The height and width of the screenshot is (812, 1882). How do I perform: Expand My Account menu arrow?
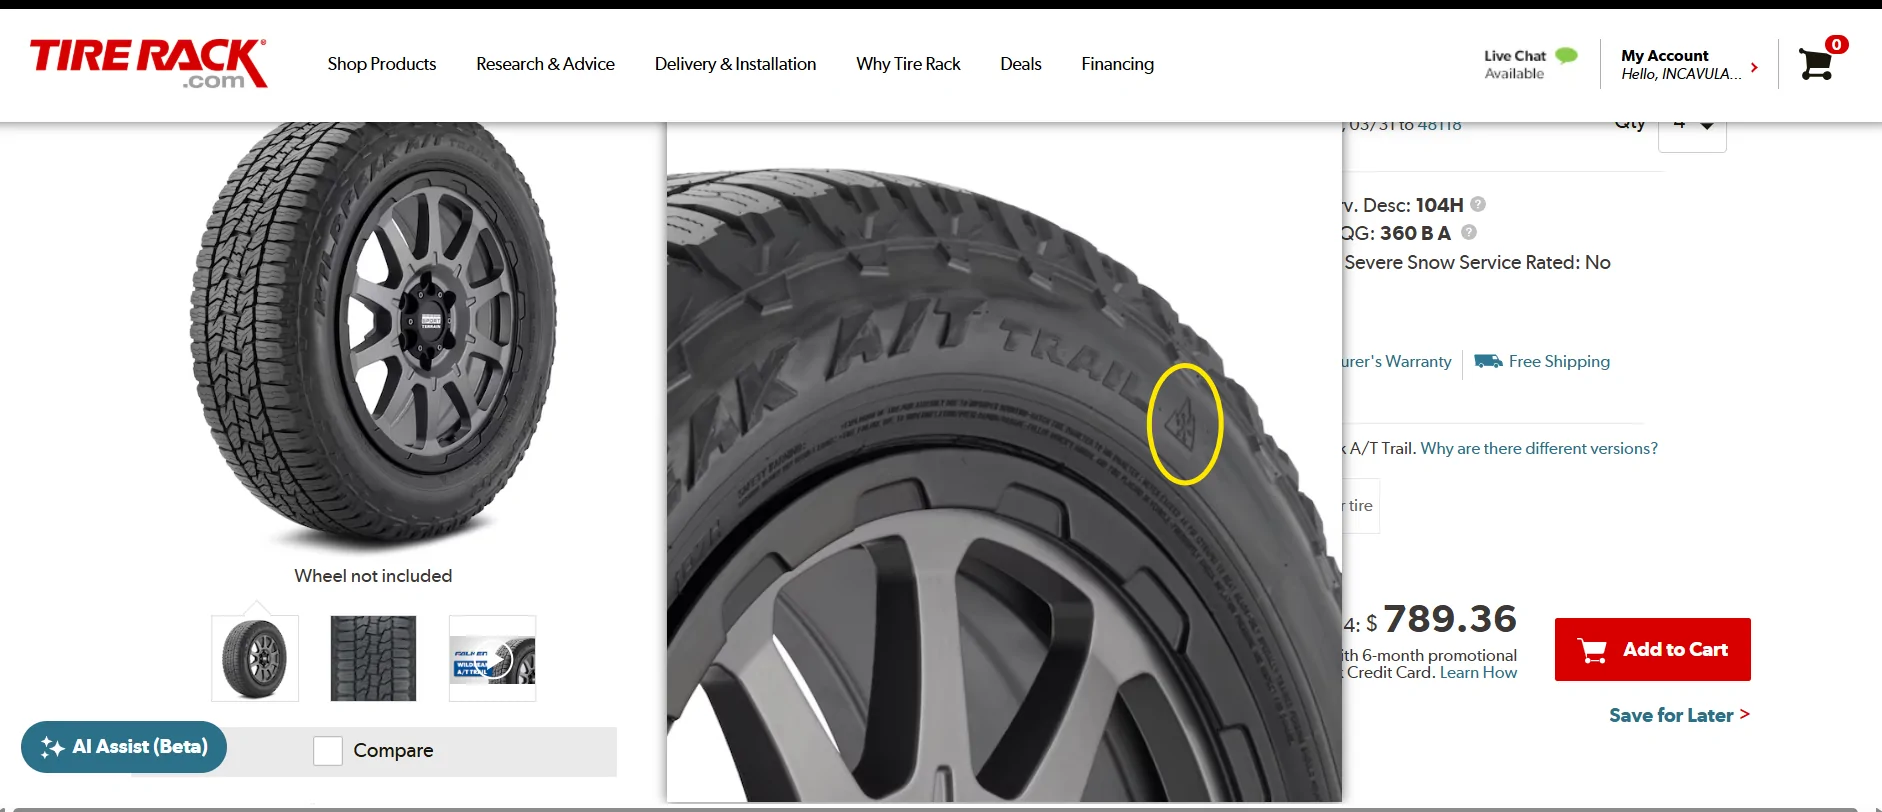pyautogui.click(x=1754, y=67)
